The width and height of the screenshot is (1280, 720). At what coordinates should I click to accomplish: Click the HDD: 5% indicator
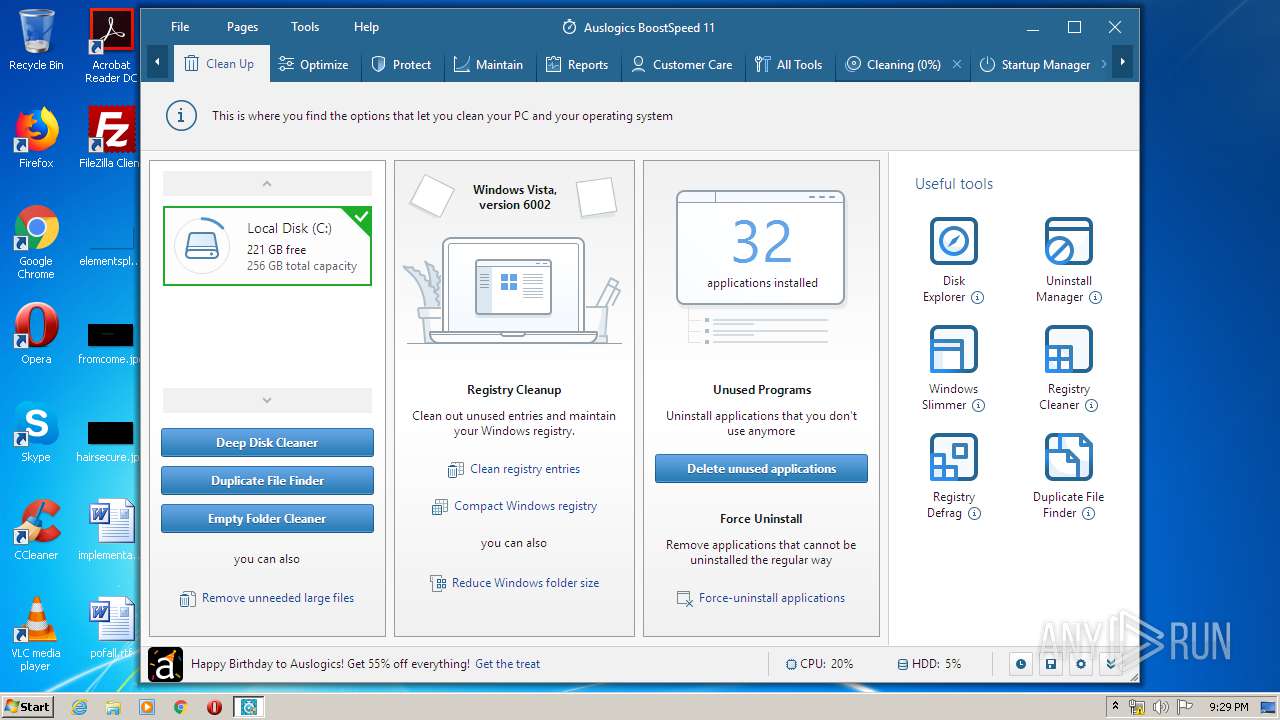click(929, 664)
